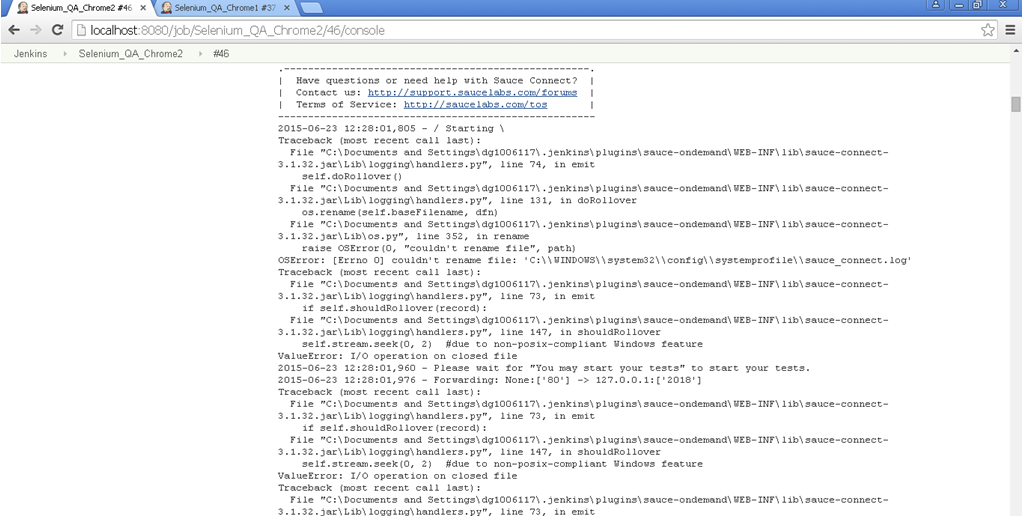Image resolution: width=1023 pixels, height=516 pixels.
Task: Click the page icon in the address bar
Action: pos(81,30)
